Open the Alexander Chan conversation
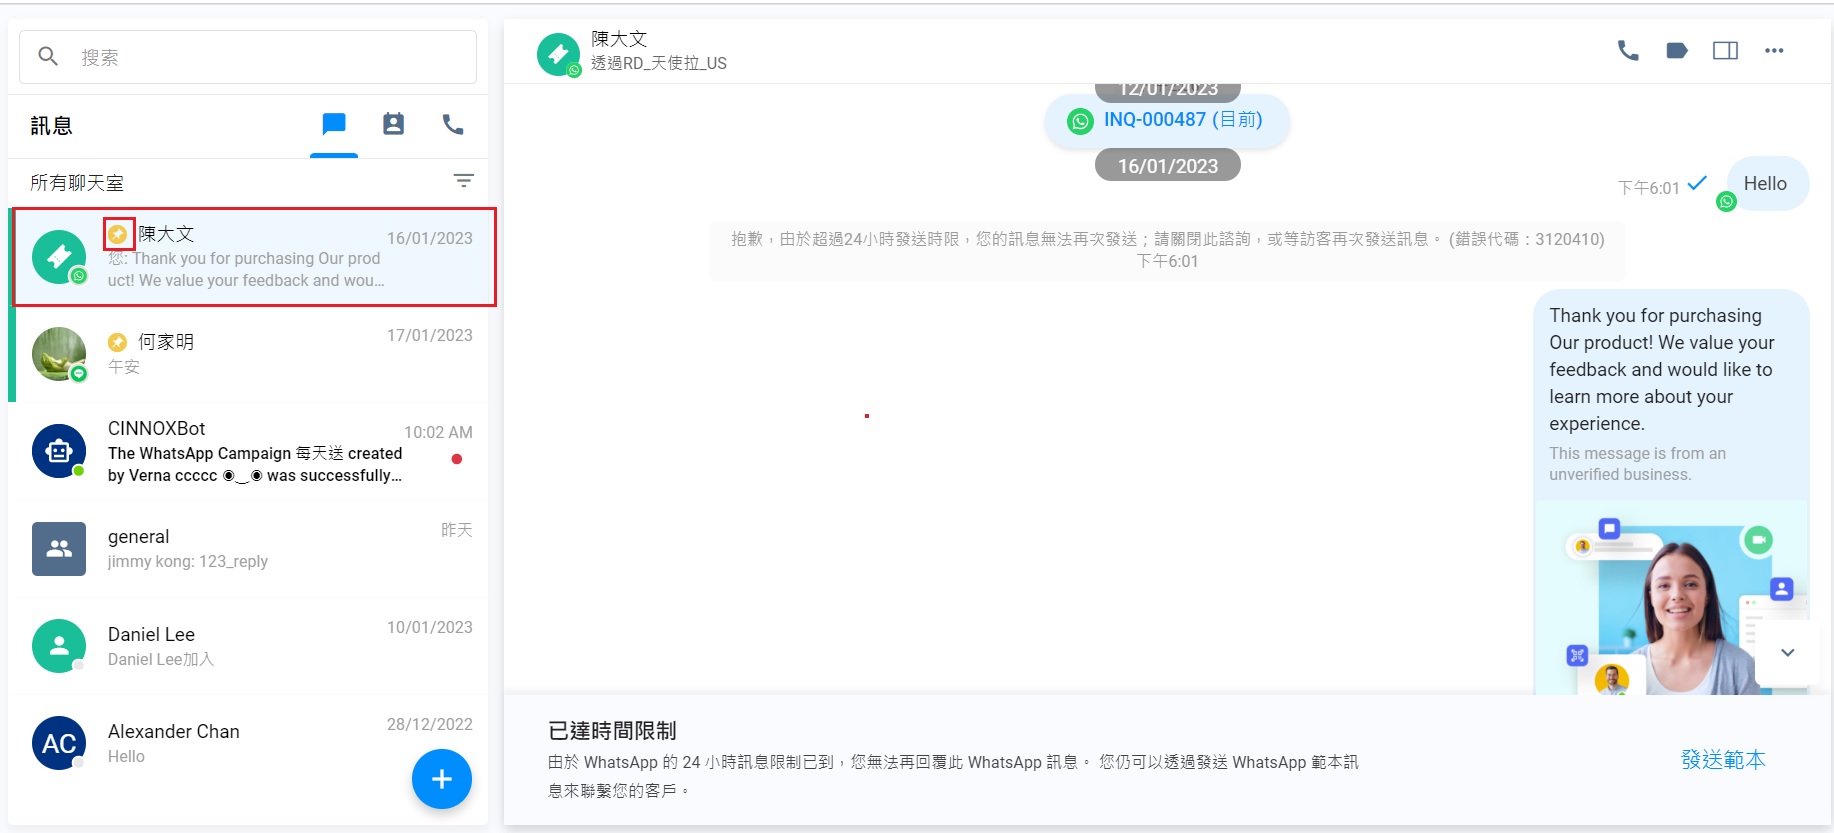The height and width of the screenshot is (833, 1834). pos(250,743)
